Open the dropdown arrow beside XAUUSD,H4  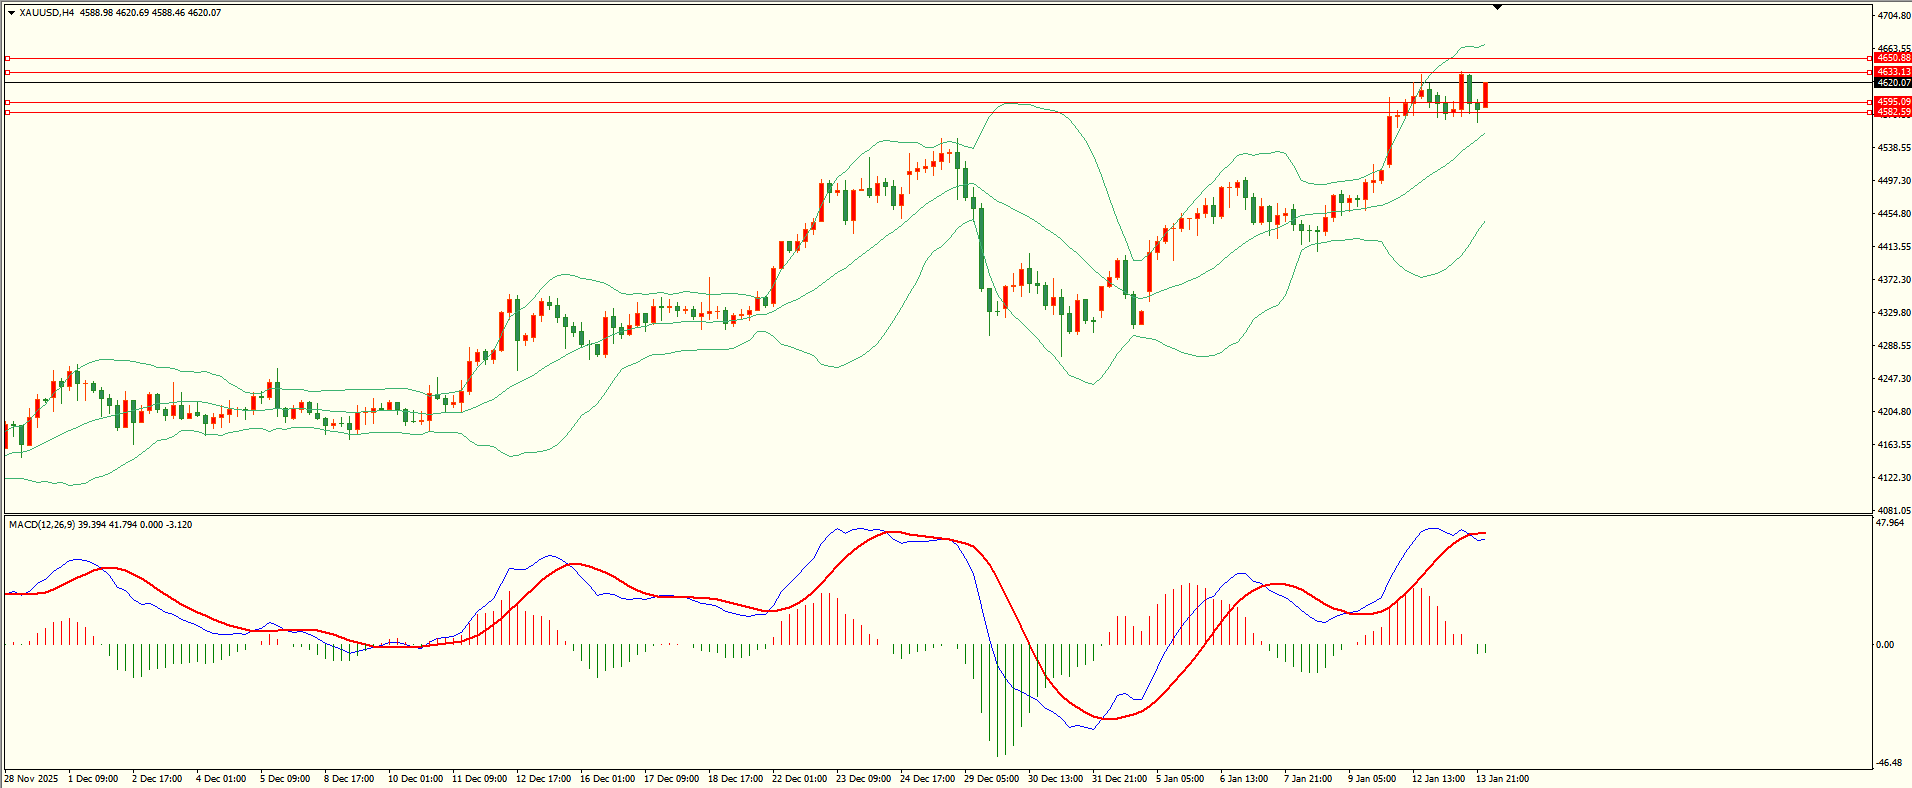[x=11, y=13]
